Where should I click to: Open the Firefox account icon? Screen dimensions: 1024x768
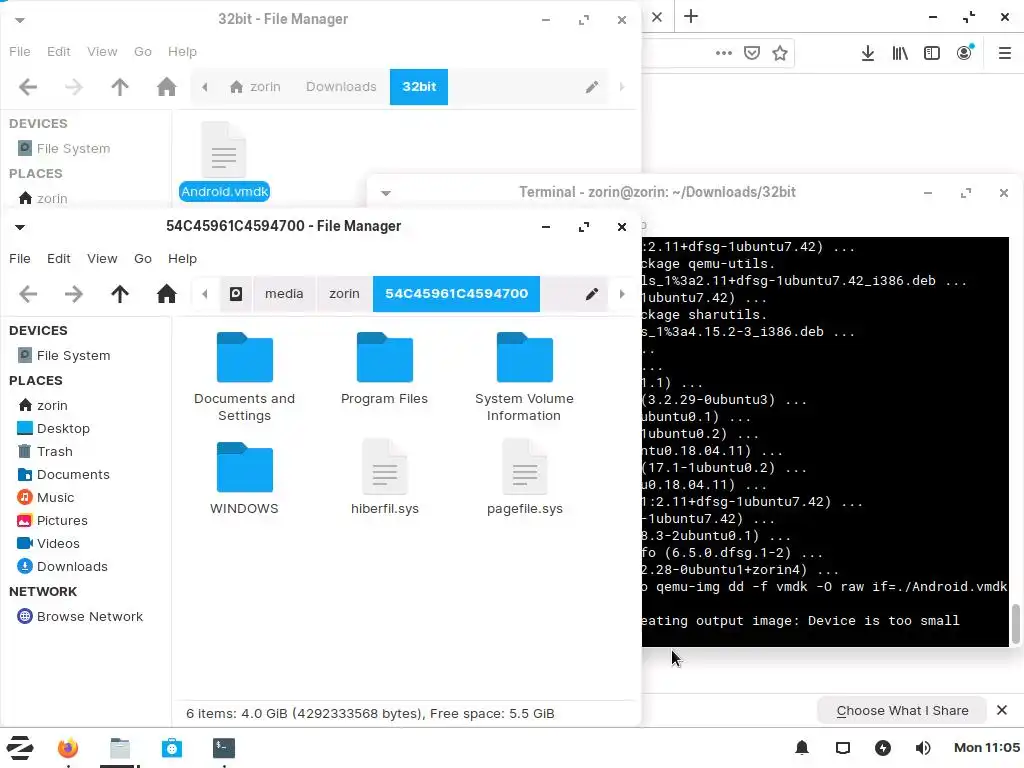965,53
